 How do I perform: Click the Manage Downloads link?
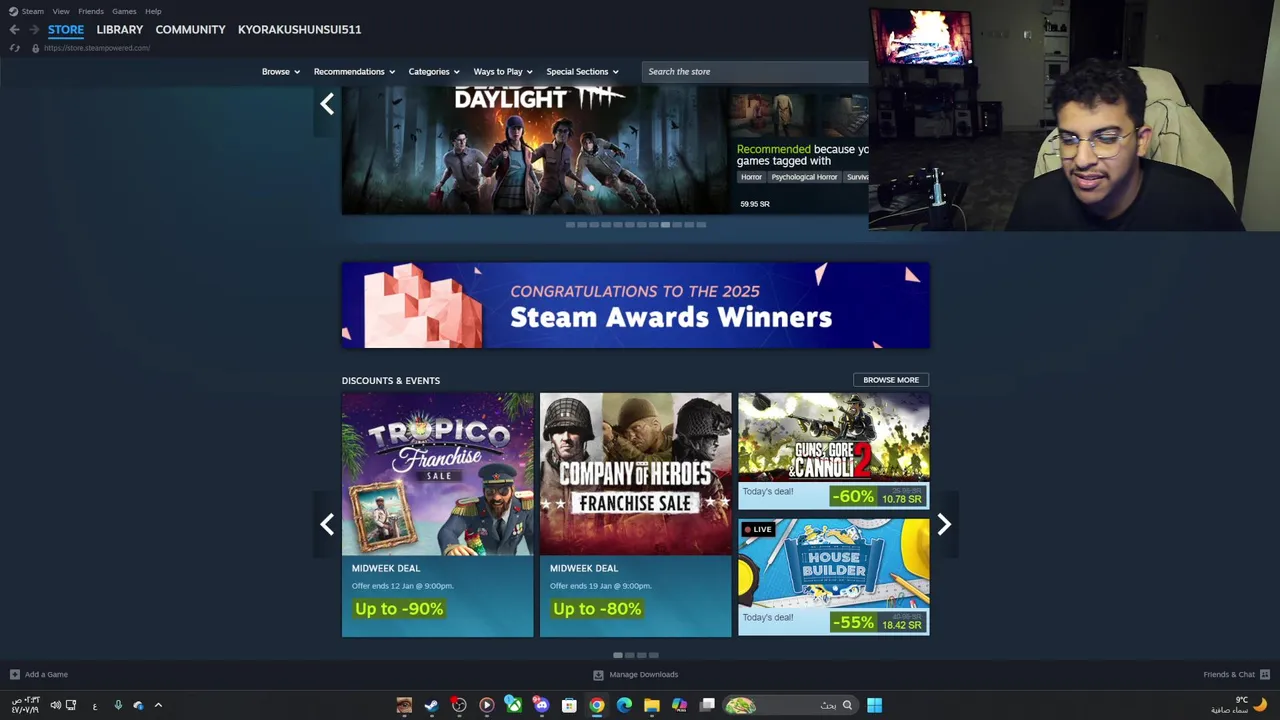(x=644, y=674)
